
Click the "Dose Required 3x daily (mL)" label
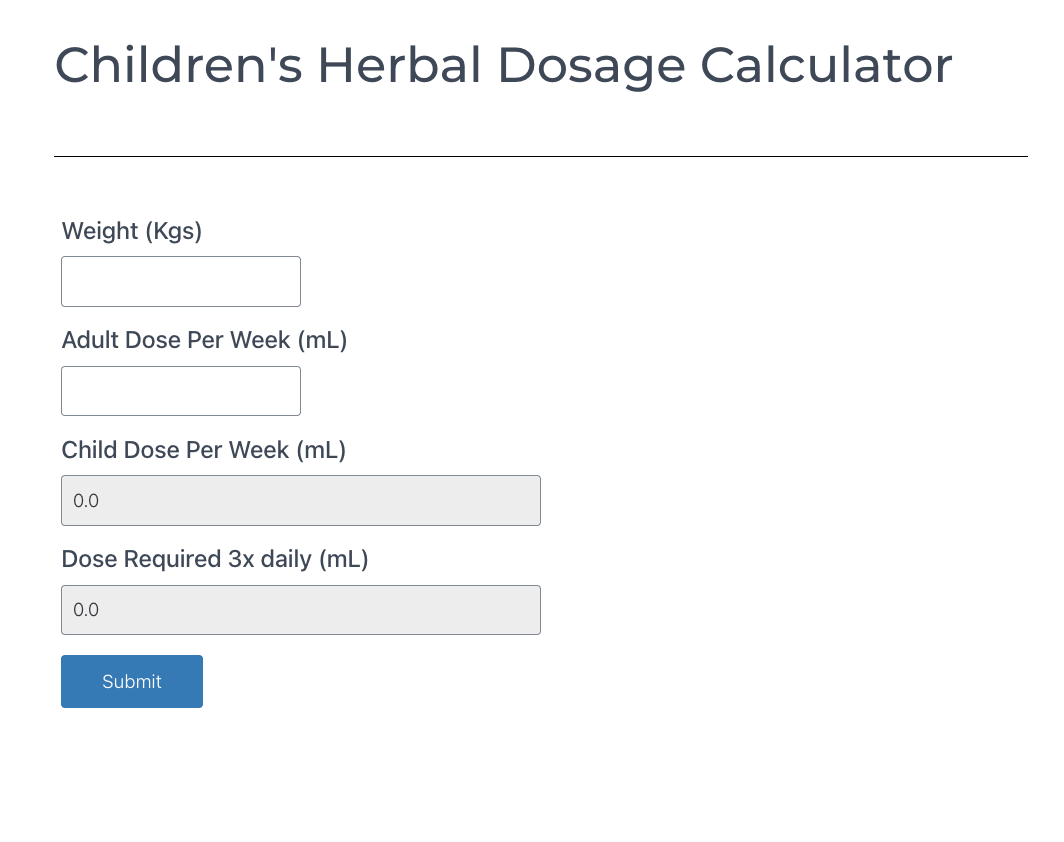(x=215, y=559)
